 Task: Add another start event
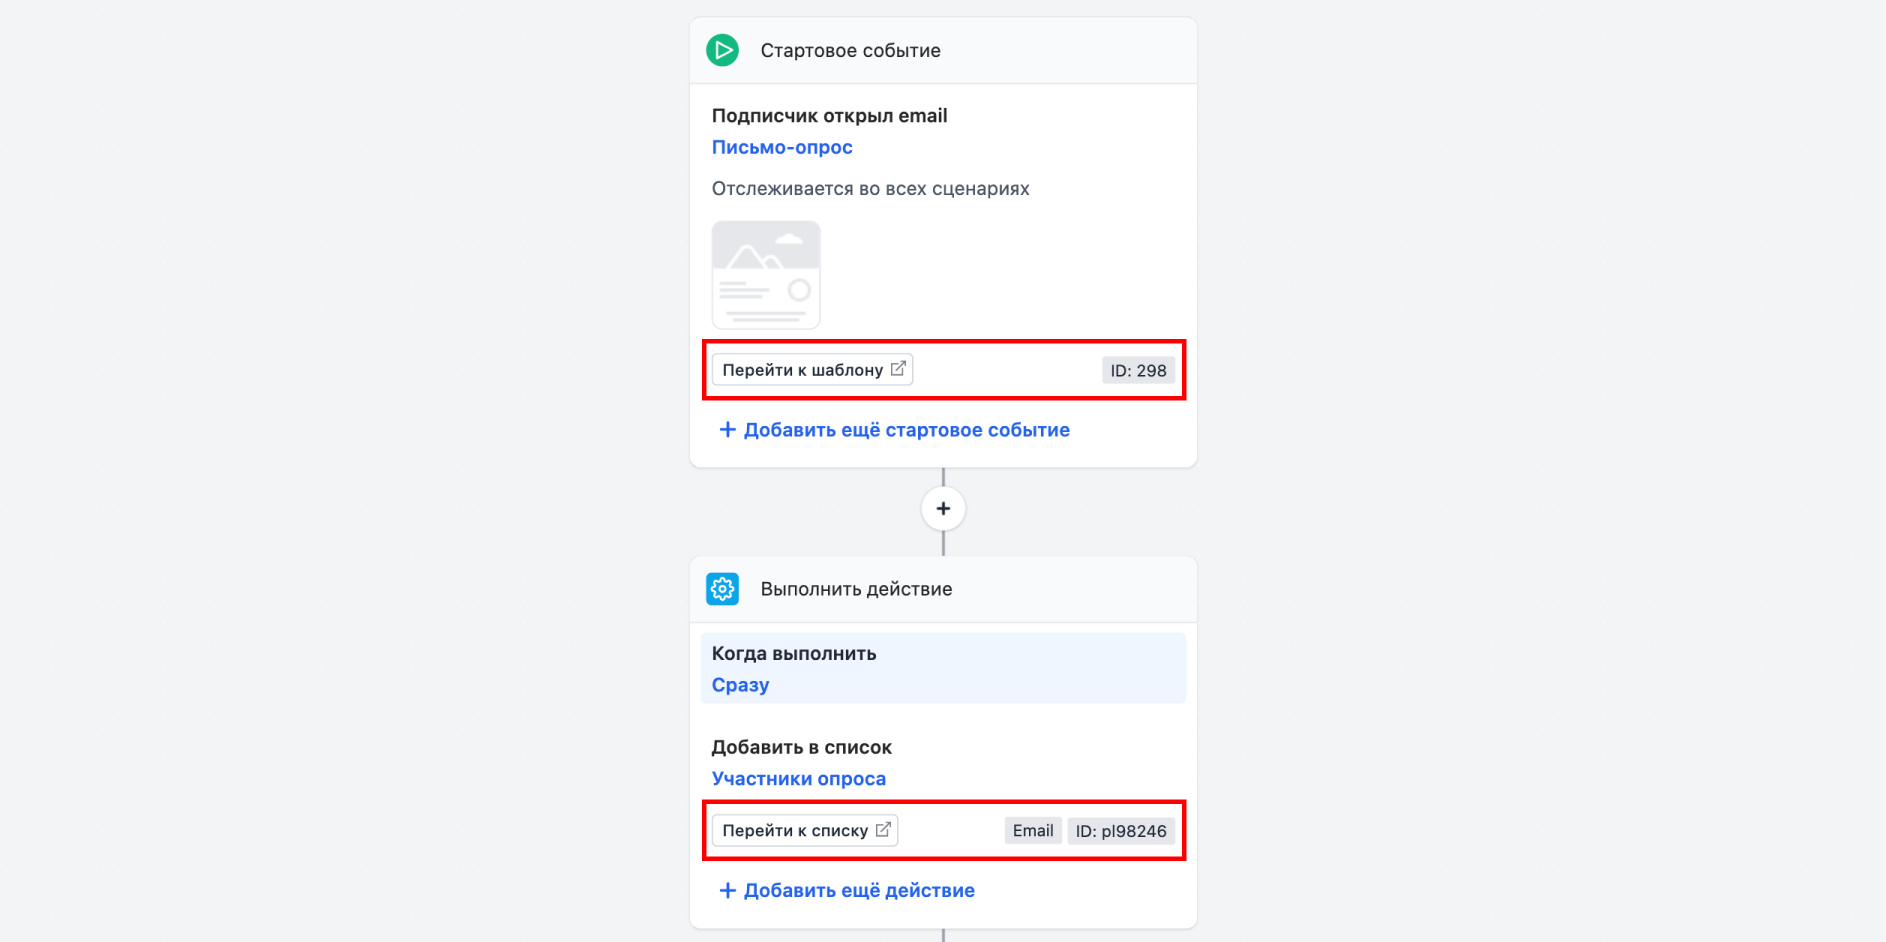905,429
